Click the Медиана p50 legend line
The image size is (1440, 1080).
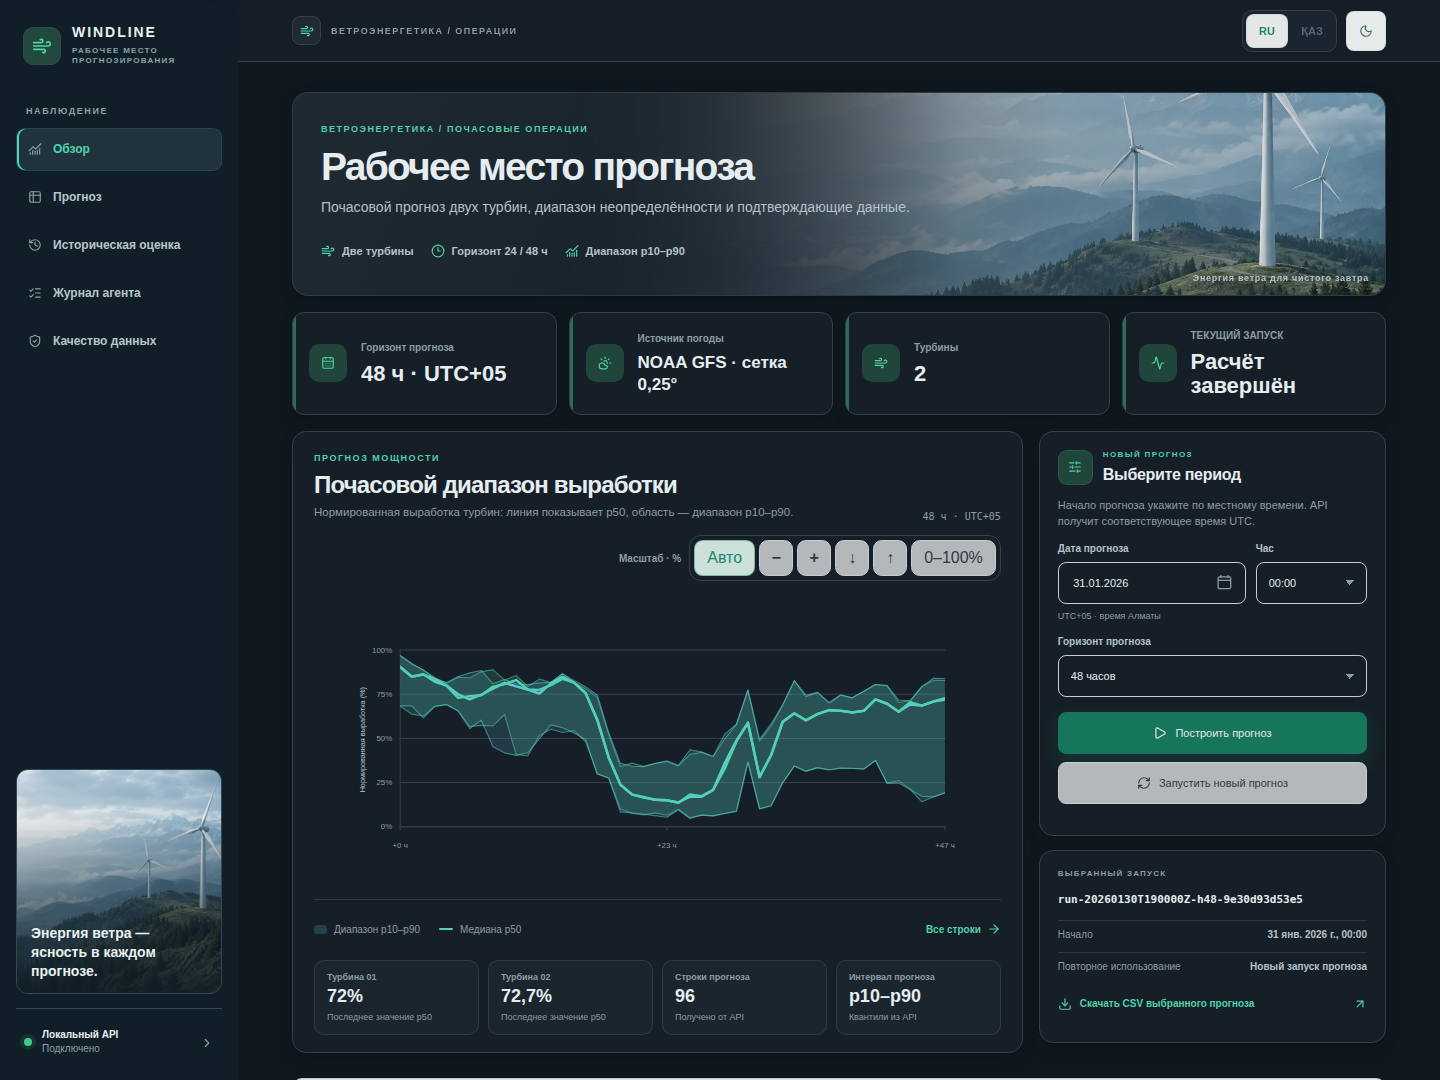tap(446, 930)
